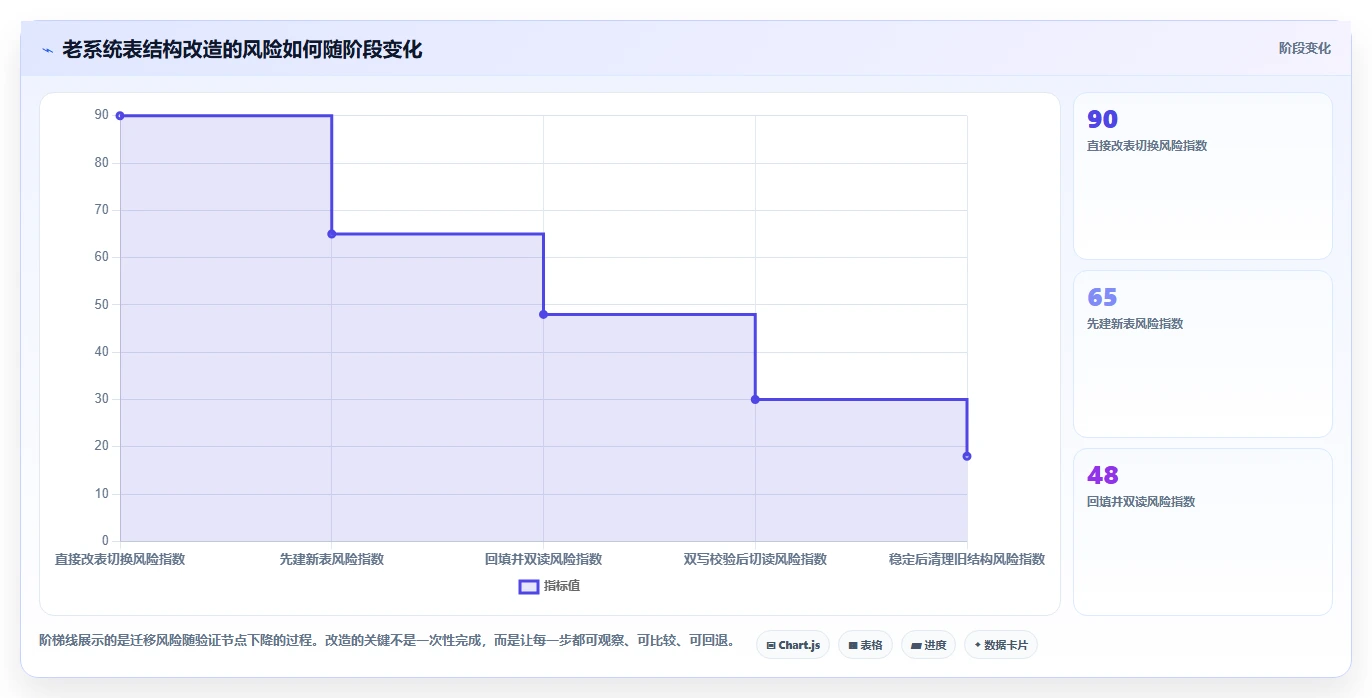Click the x-axis label 先建新表风险指数
This screenshot has height=698, width=1372.
pos(332,559)
